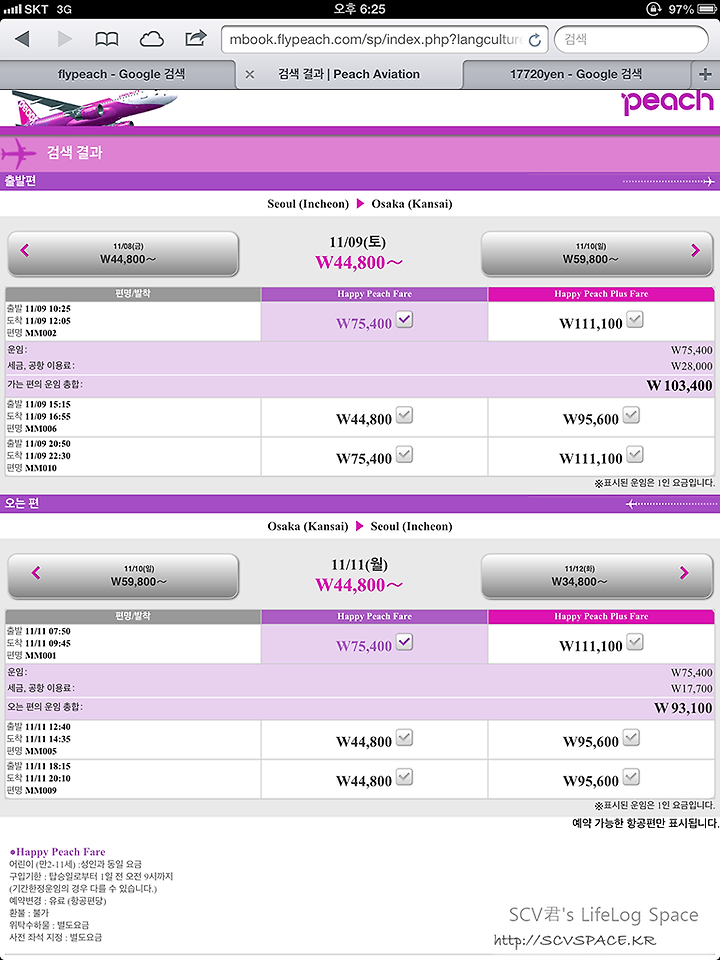This screenshot has height=960, width=720.
Task: Select MM009 Happy Peach Fare W44,800 checkbox
Action: pos(405,777)
